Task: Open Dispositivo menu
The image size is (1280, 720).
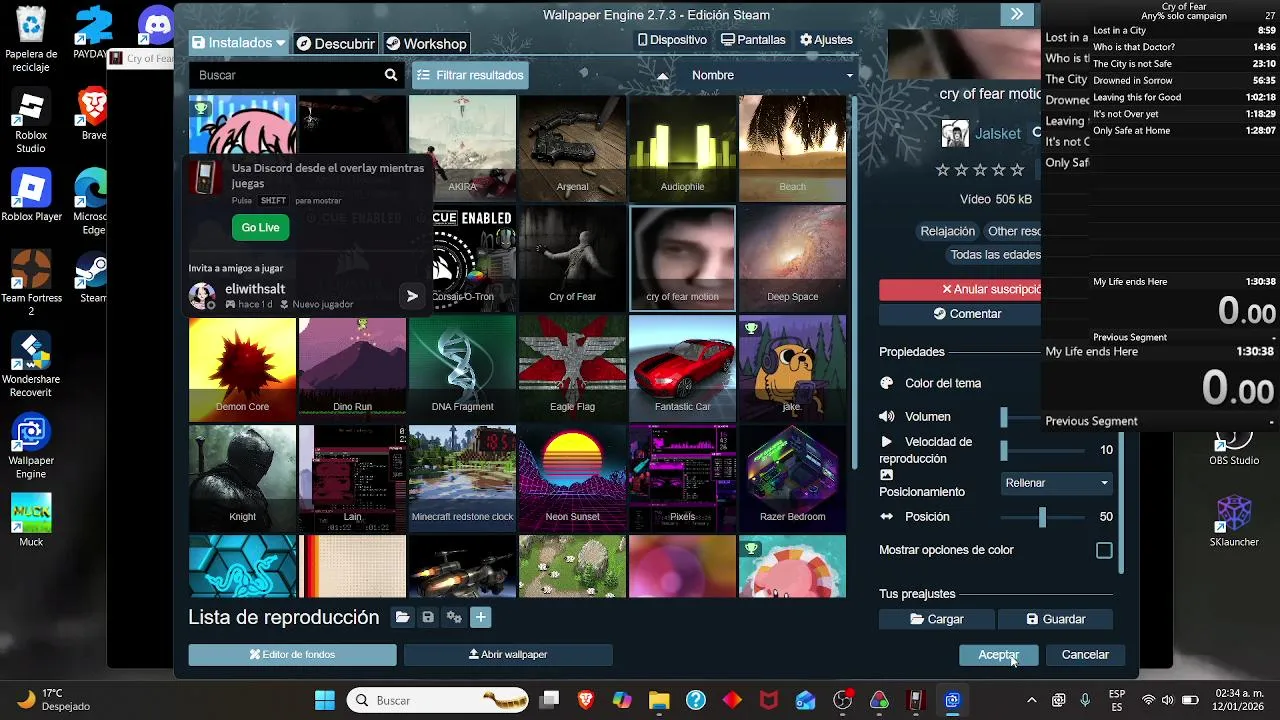Action: click(672, 40)
